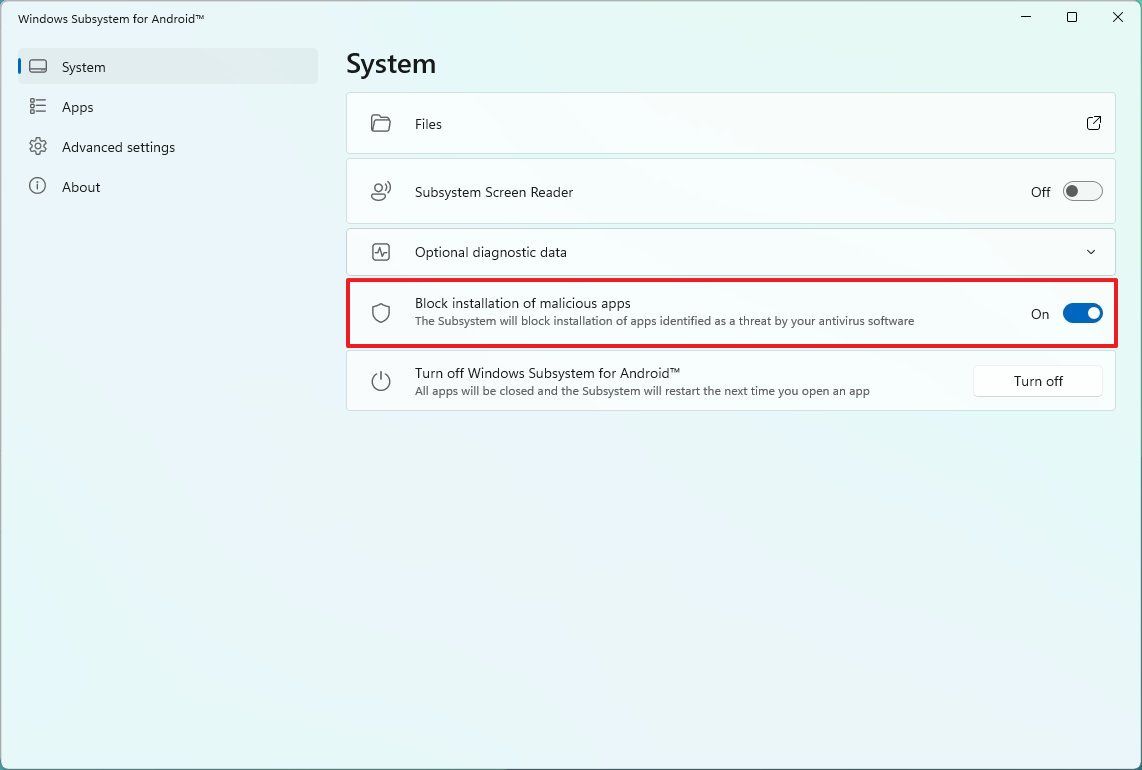Click the power icon next to Turn off option
This screenshot has height=770, width=1142.
pyautogui.click(x=381, y=381)
